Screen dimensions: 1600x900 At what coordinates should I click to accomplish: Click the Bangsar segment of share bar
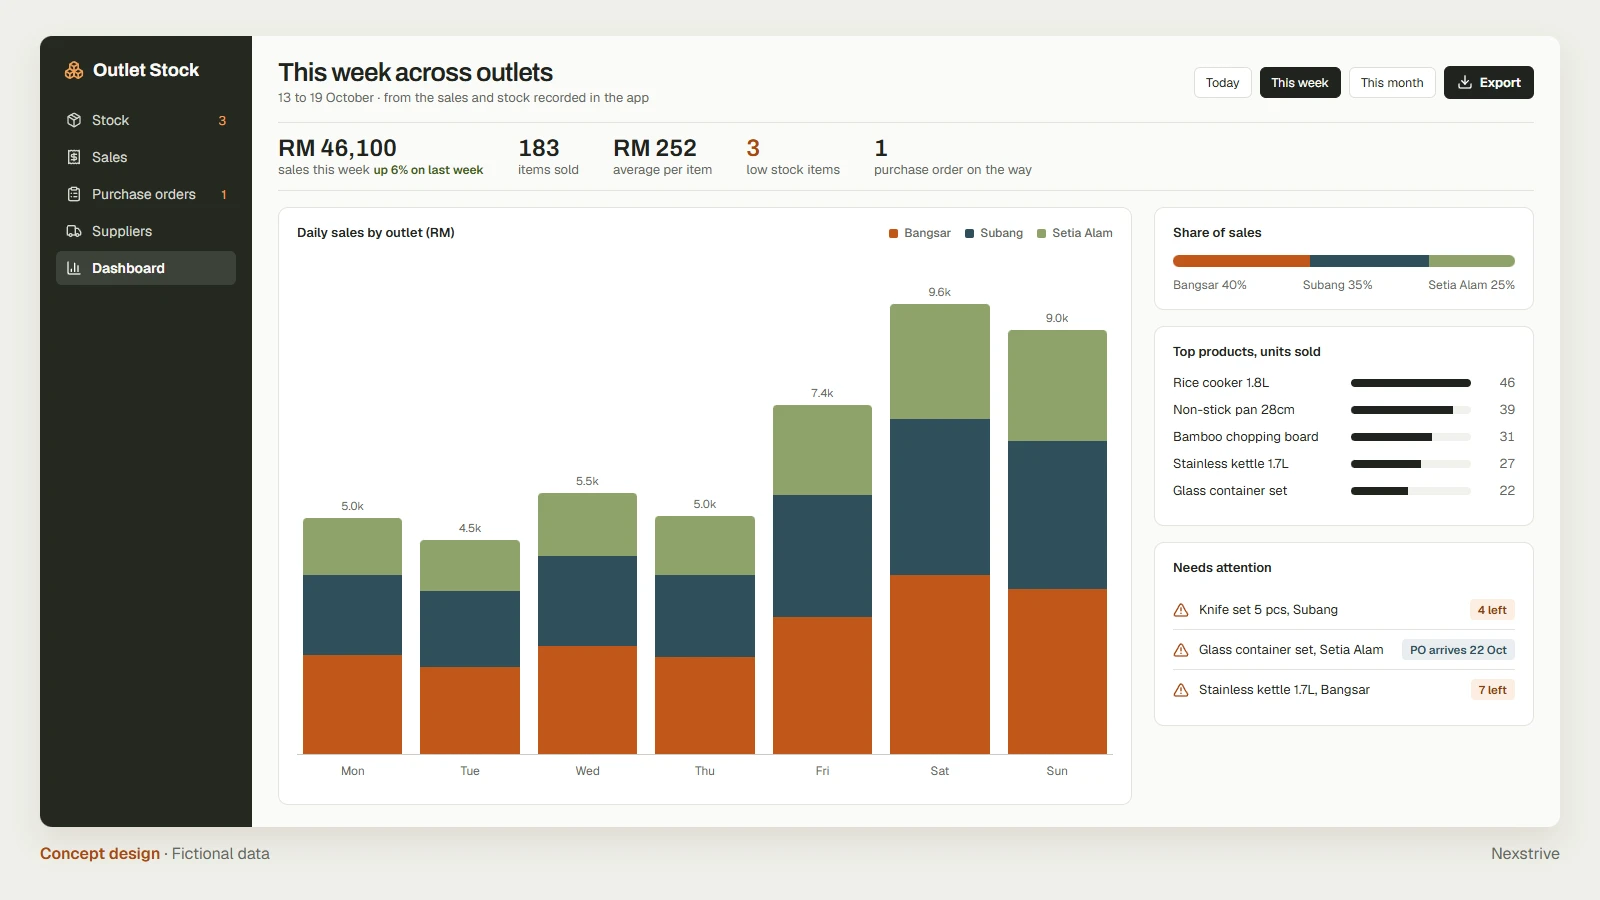(x=1241, y=261)
